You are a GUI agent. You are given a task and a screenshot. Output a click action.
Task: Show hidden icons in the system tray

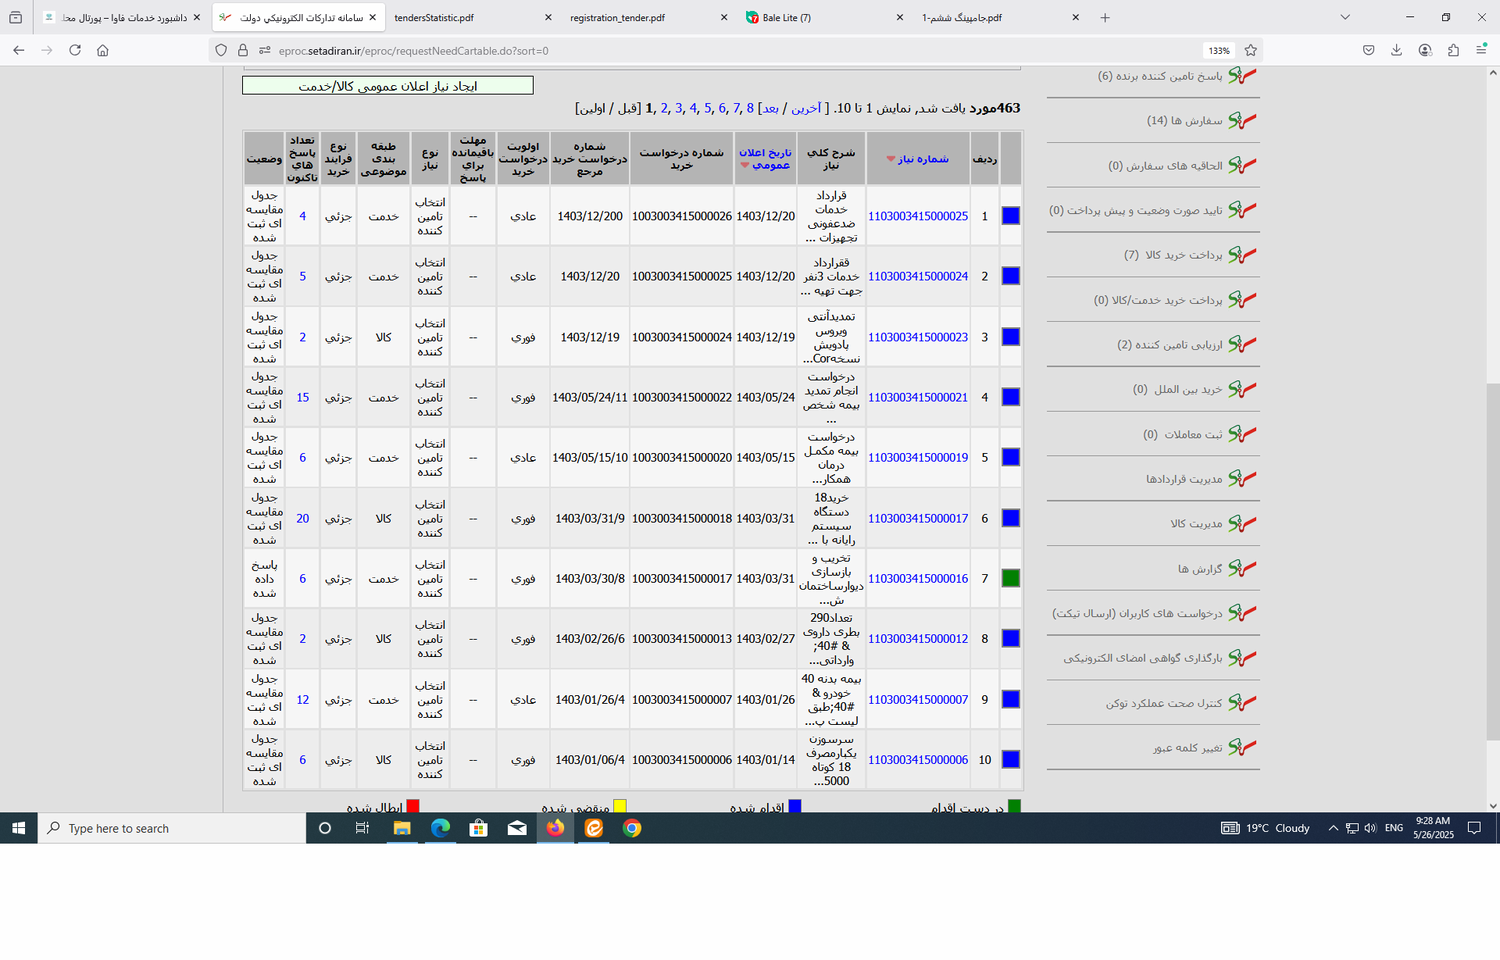pyautogui.click(x=1332, y=828)
